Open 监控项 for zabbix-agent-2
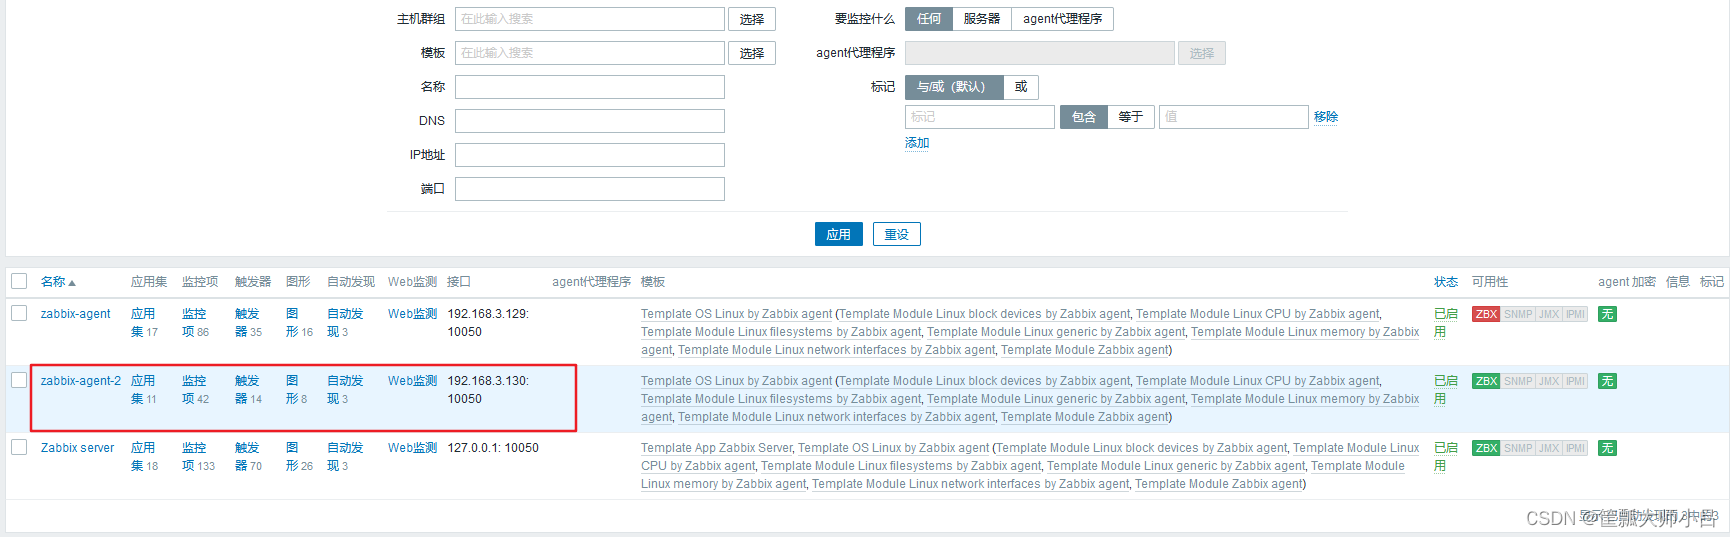The width and height of the screenshot is (1730, 537). coord(194,390)
